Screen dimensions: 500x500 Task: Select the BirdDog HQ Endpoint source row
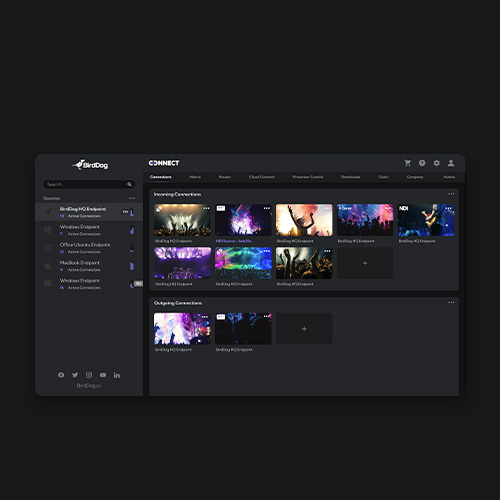click(89, 212)
